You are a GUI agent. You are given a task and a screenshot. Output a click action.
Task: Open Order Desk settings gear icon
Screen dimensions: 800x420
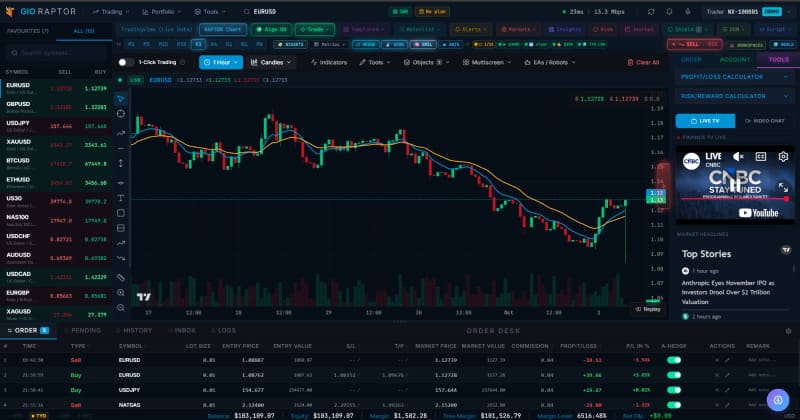788,331
